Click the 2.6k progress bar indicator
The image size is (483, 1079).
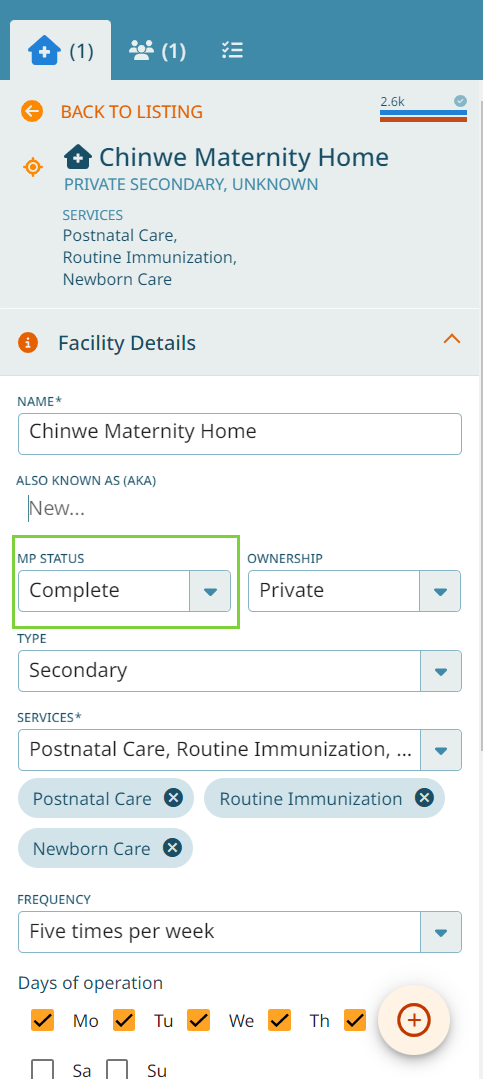click(423, 109)
